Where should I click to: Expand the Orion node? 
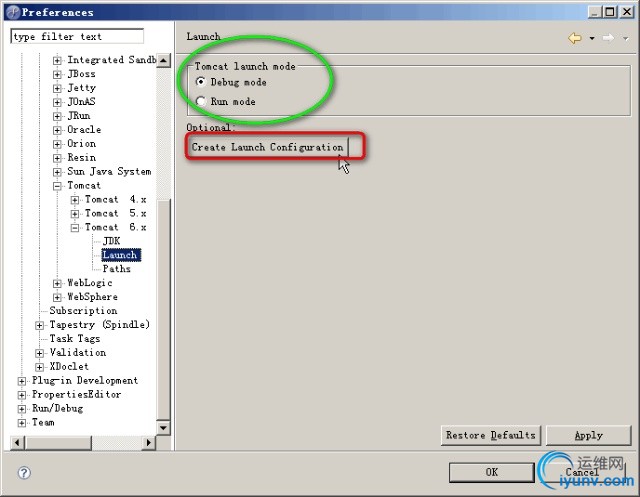[57, 144]
